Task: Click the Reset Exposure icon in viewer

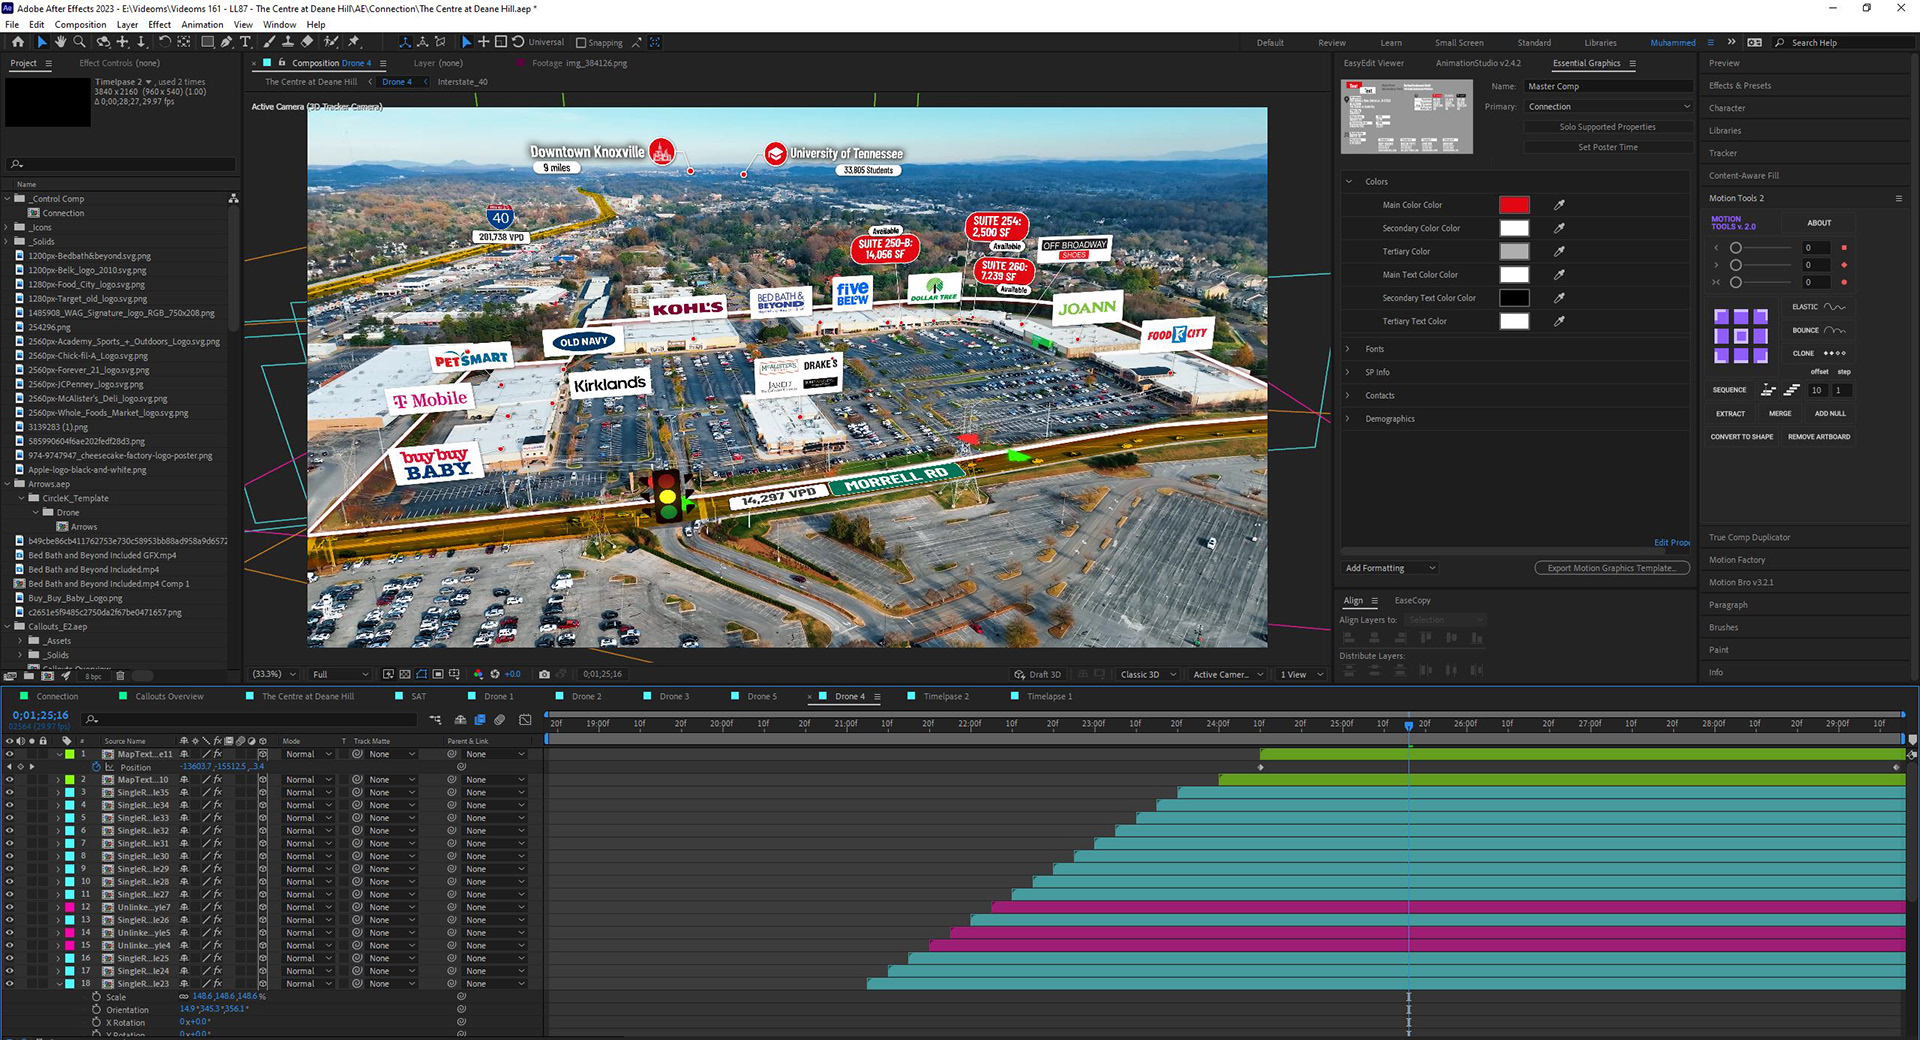Action: click(495, 674)
